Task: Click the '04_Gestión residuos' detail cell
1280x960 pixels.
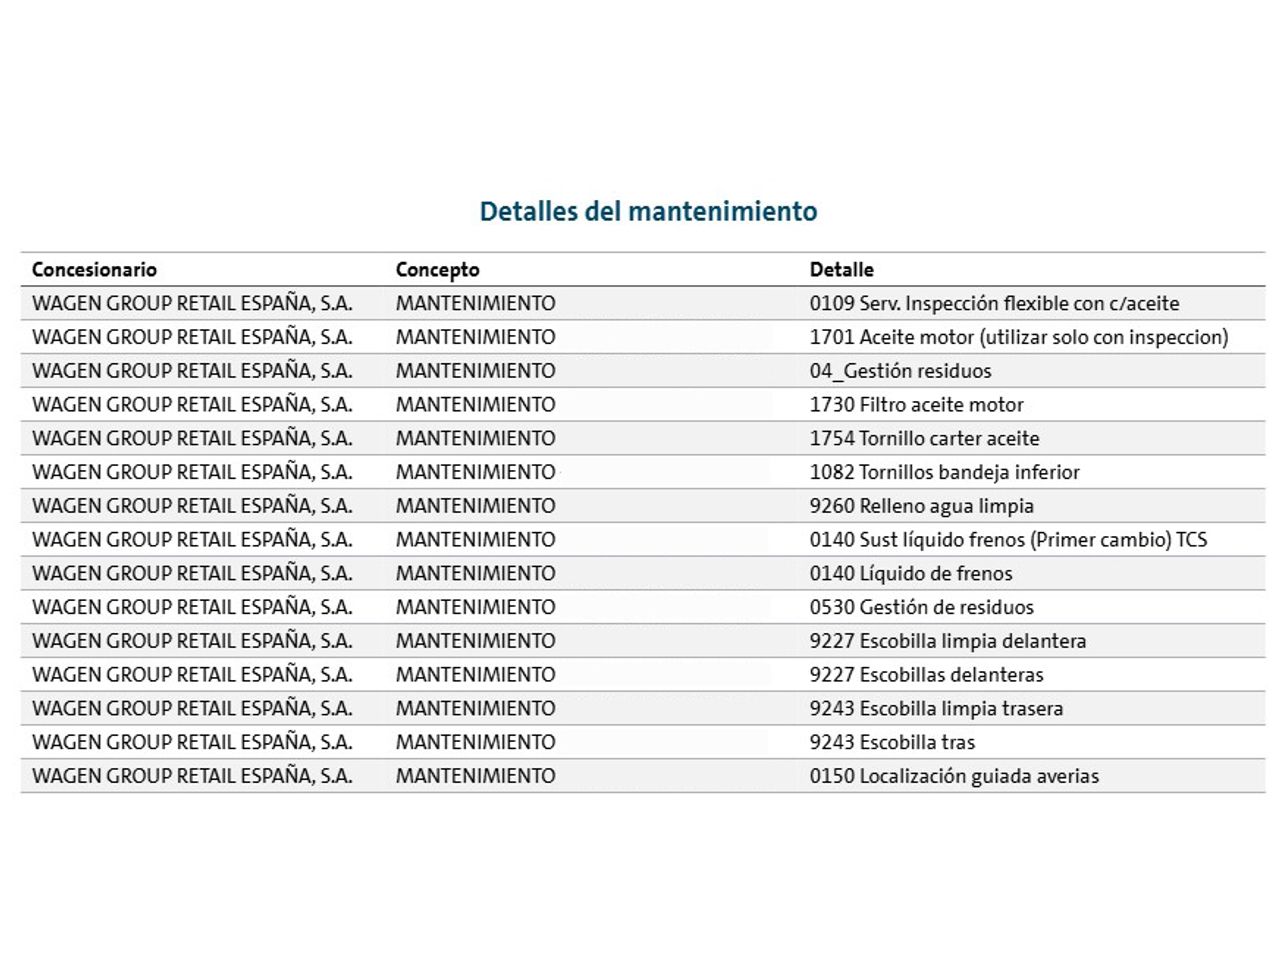Action: (900, 371)
